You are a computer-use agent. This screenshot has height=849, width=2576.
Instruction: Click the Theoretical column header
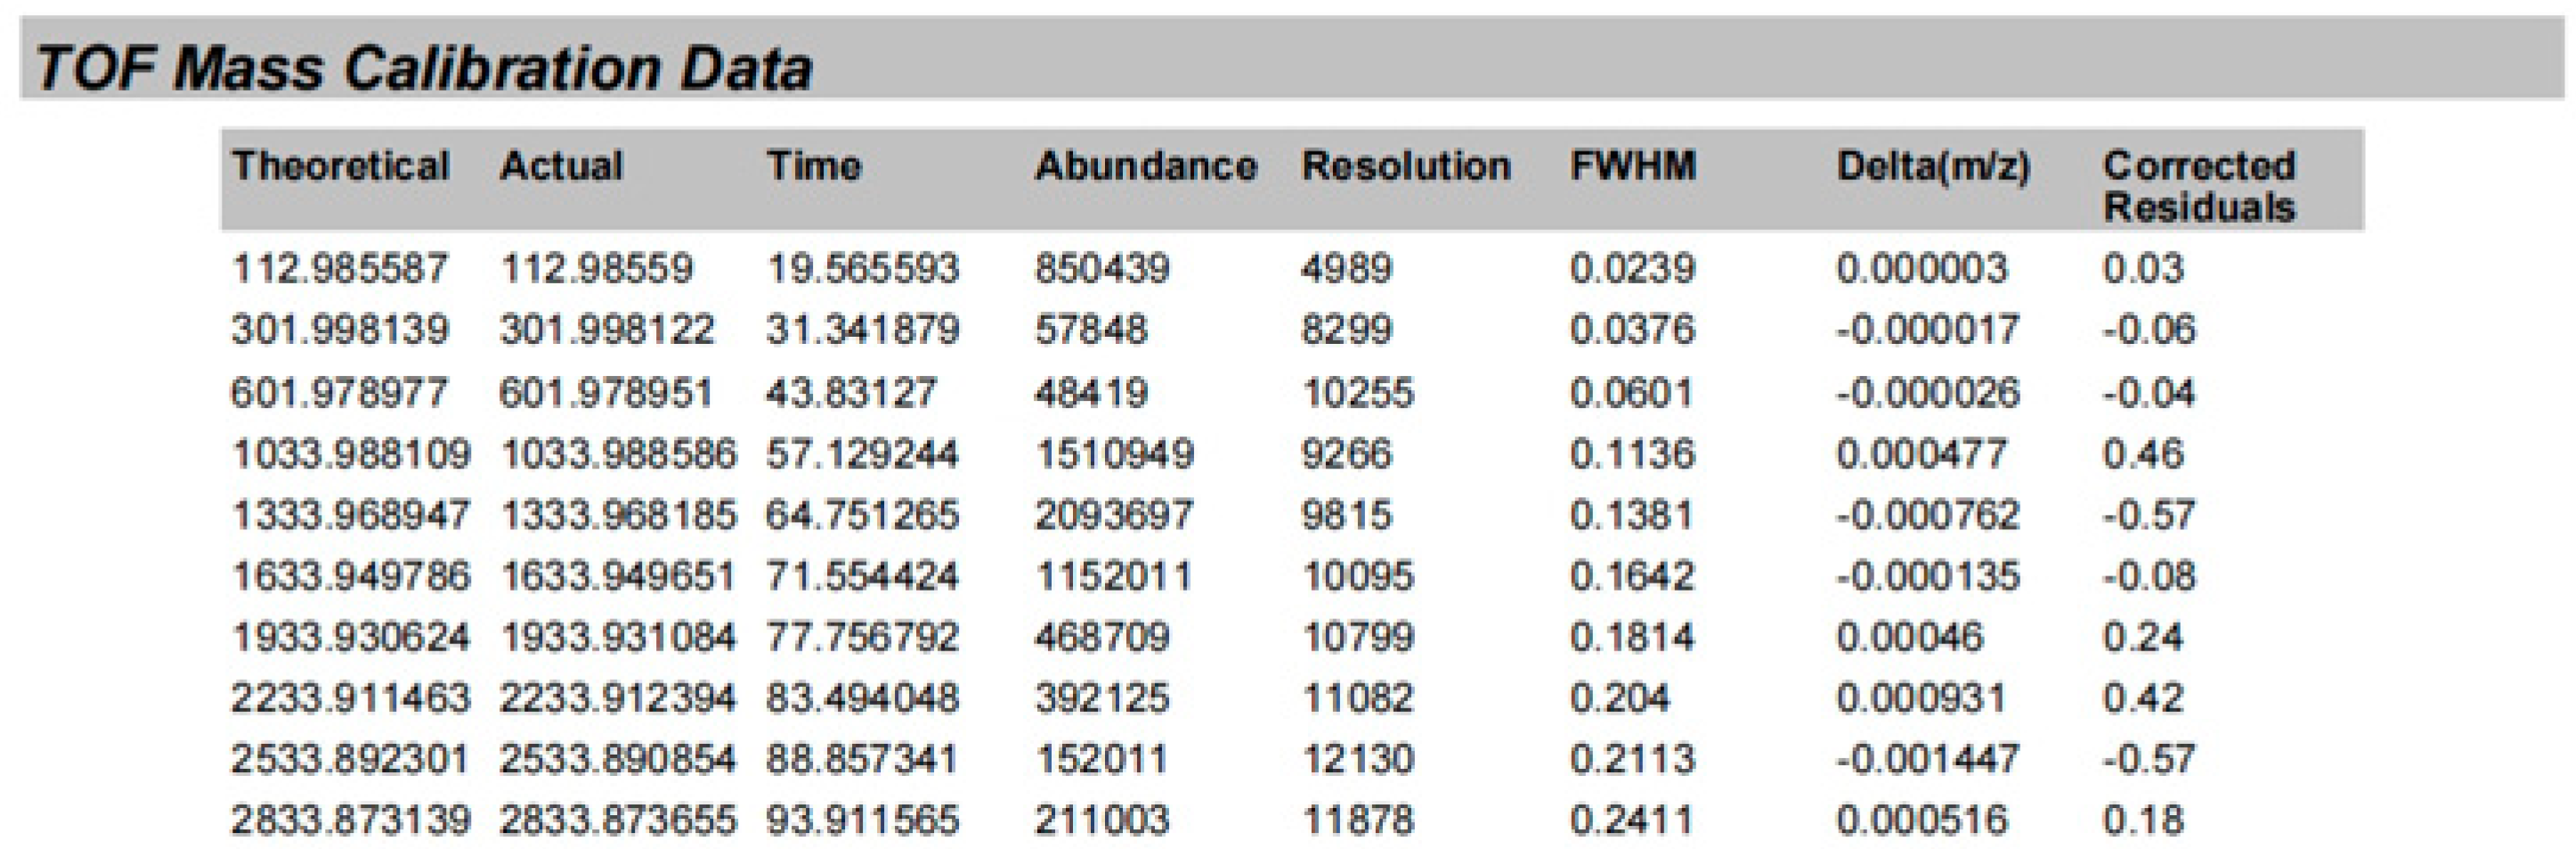tap(340, 166)
